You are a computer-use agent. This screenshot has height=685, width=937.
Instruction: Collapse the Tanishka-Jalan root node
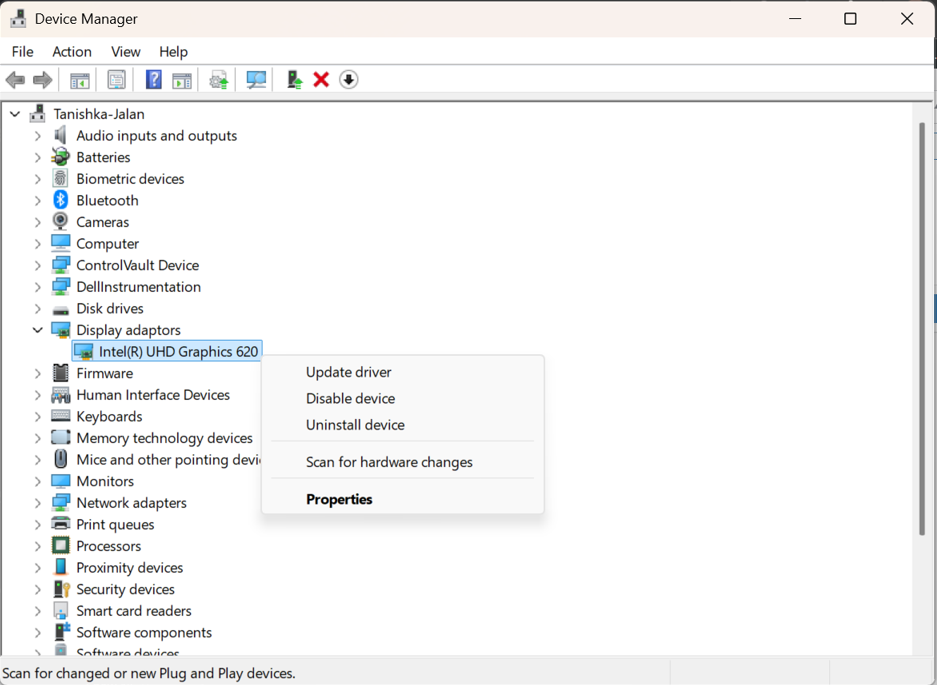coord(15,114)
